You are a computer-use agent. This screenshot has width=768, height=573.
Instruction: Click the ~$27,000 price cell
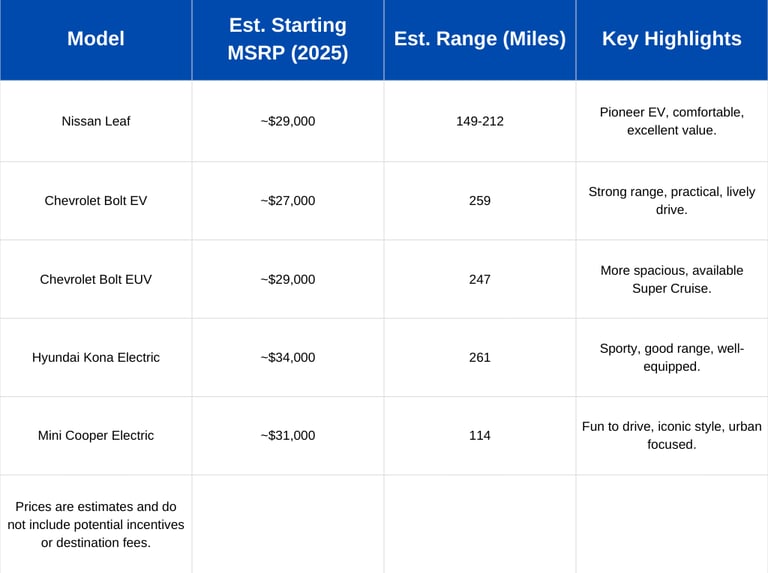[x=288, y=200]
